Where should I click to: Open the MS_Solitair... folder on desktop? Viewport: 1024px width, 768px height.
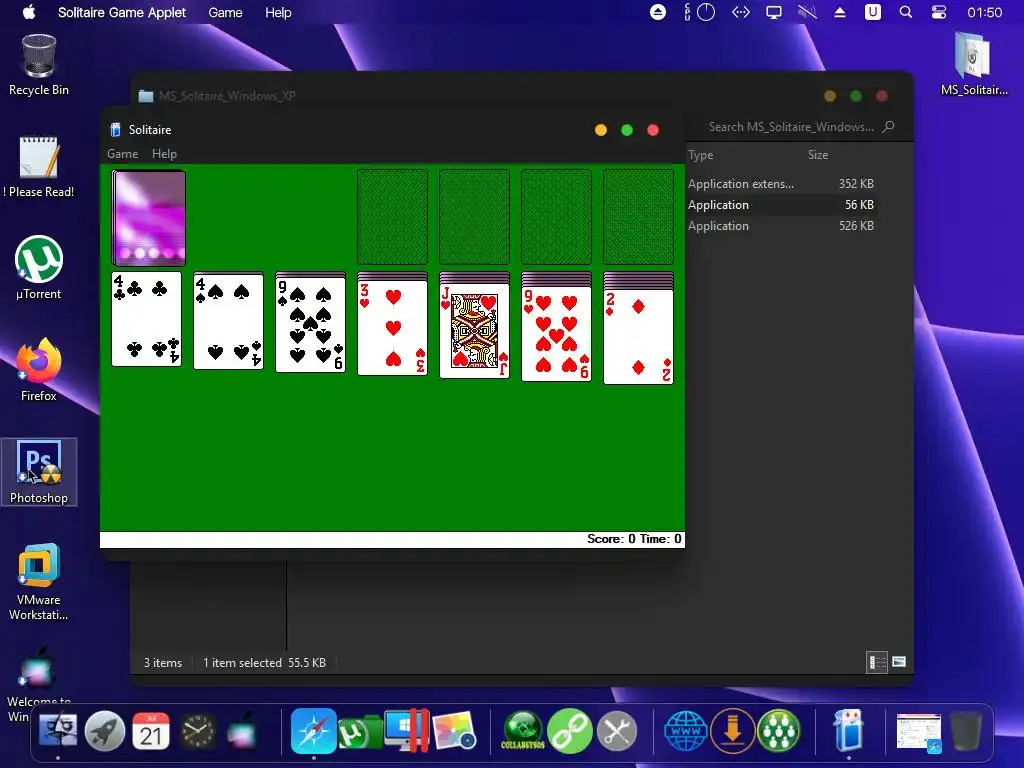click(974, 65)
